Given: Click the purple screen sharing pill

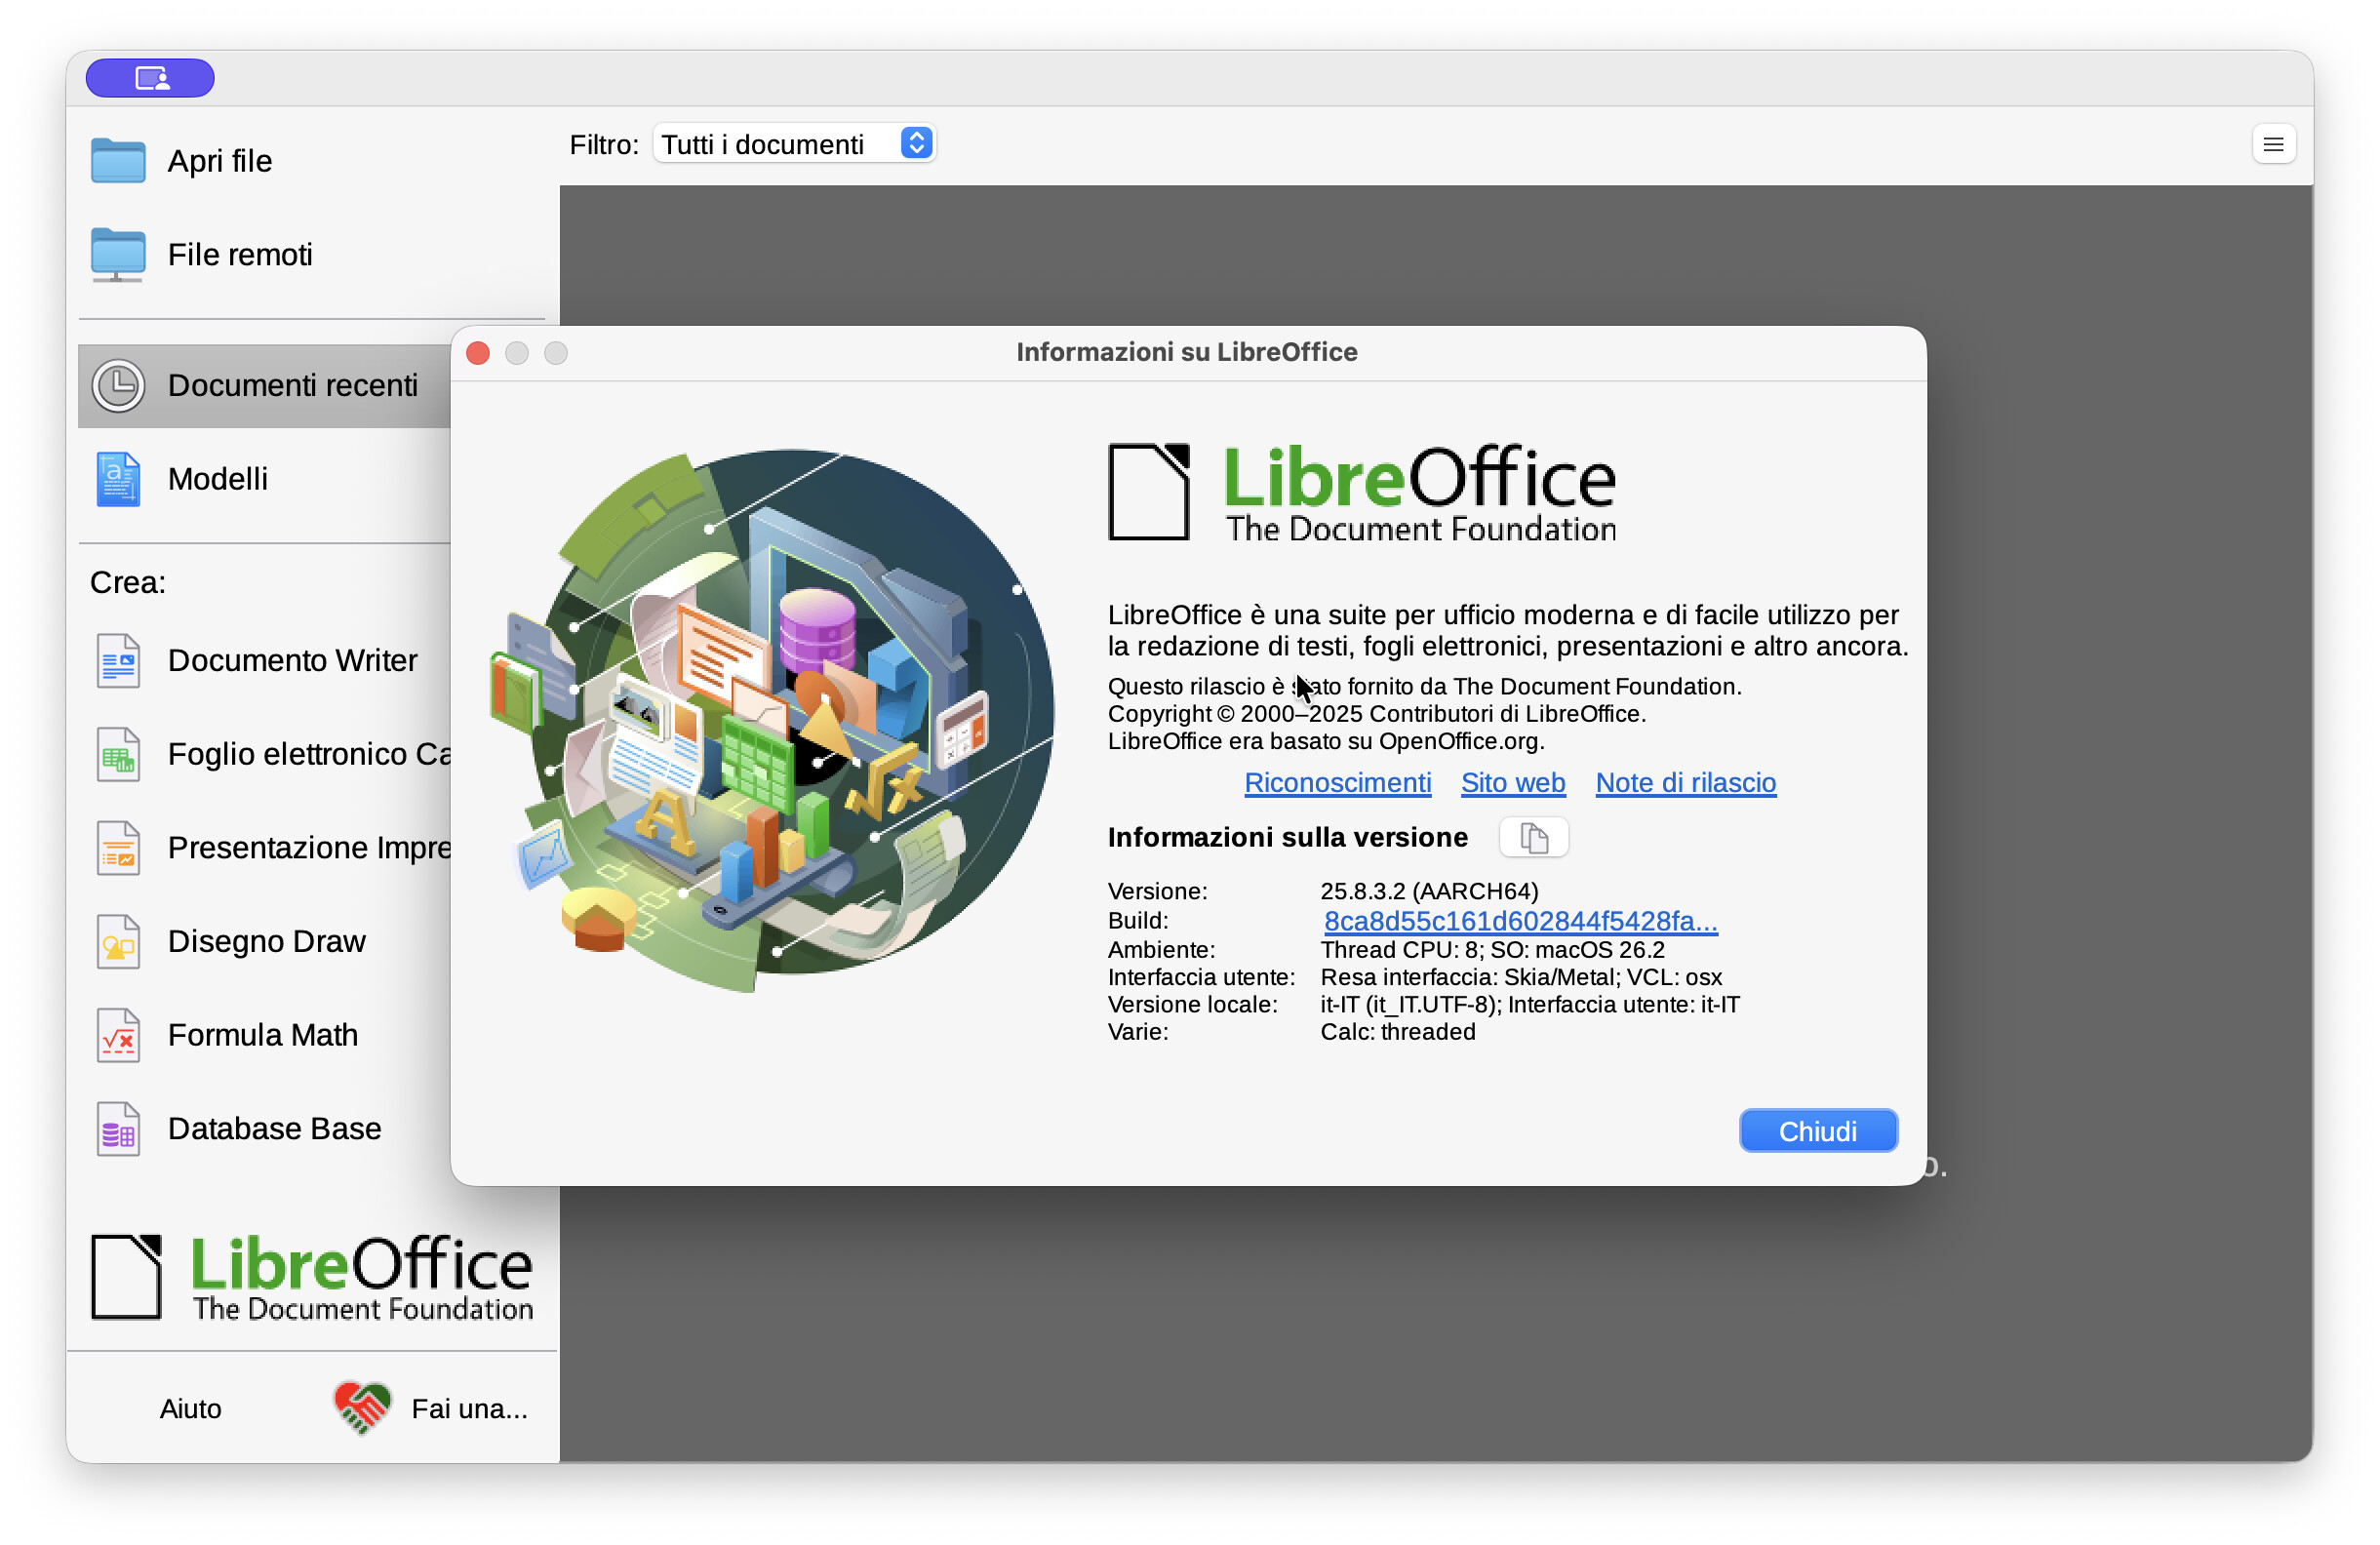Looking at the screenshot, I should (150, 78).
